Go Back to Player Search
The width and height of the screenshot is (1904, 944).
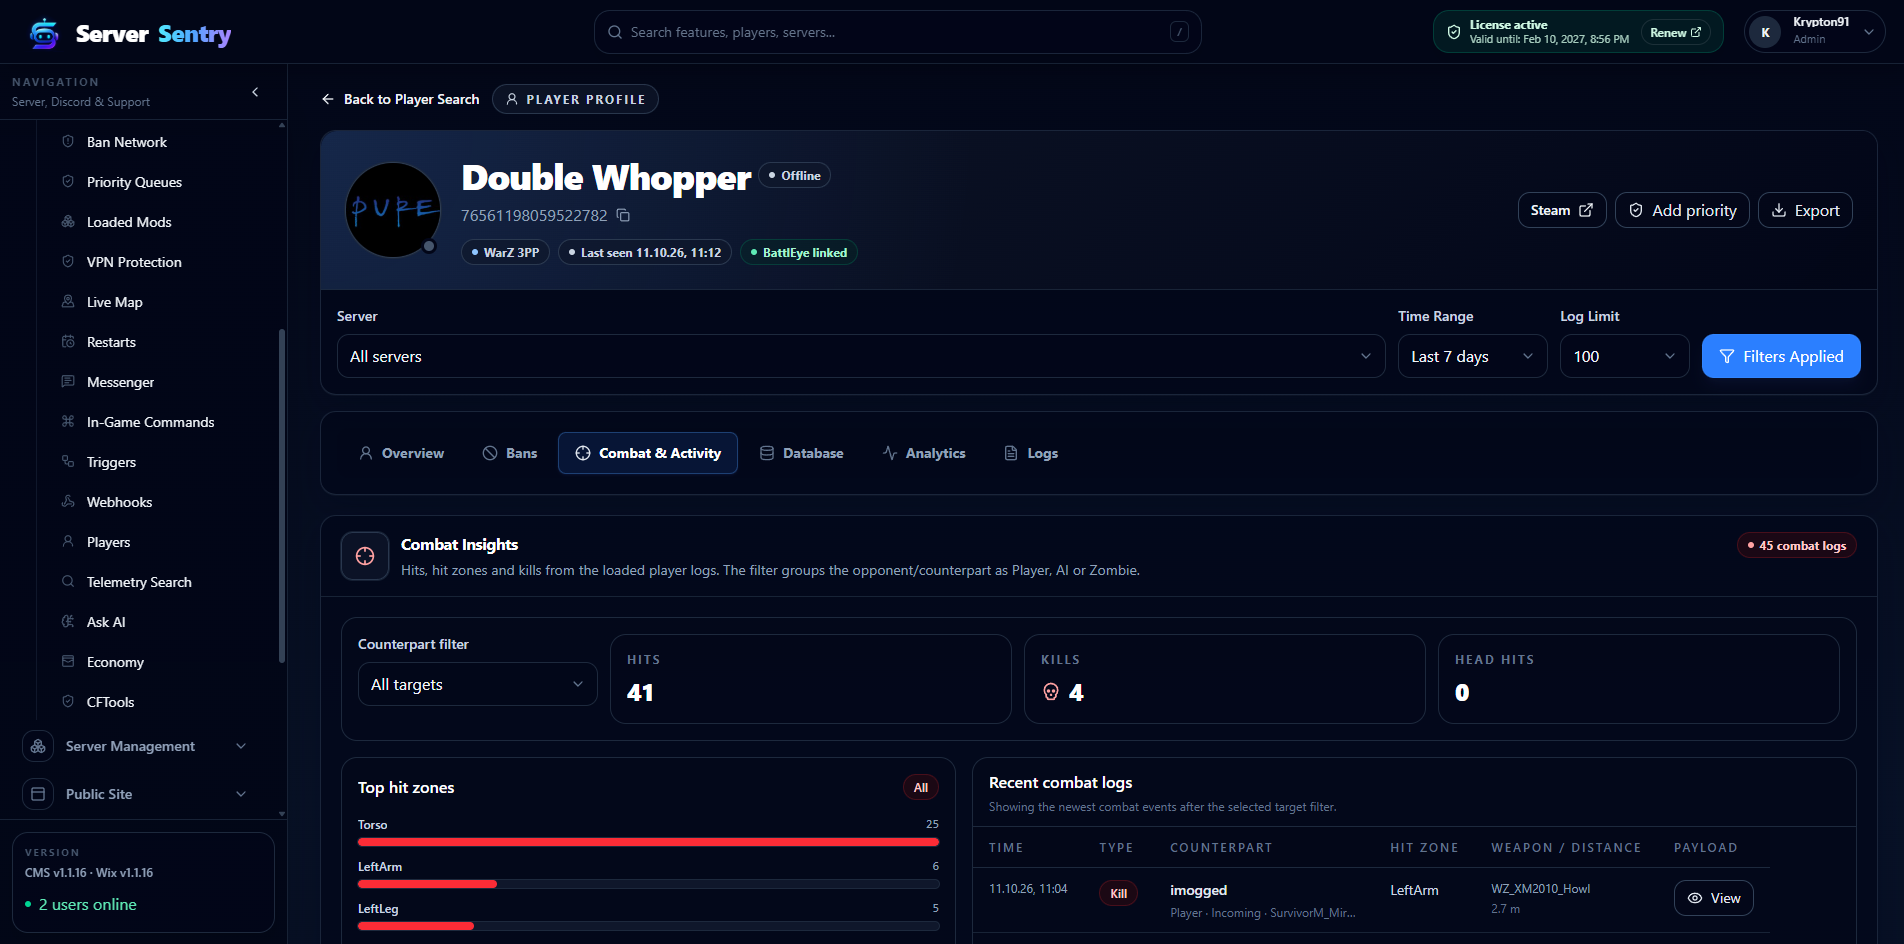(400, 99)
